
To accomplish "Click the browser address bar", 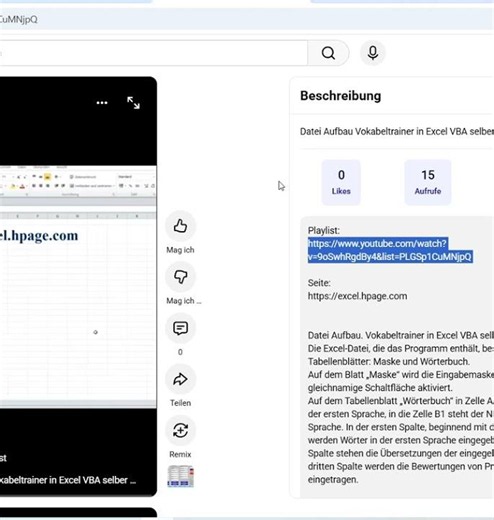I will (247, 19).
